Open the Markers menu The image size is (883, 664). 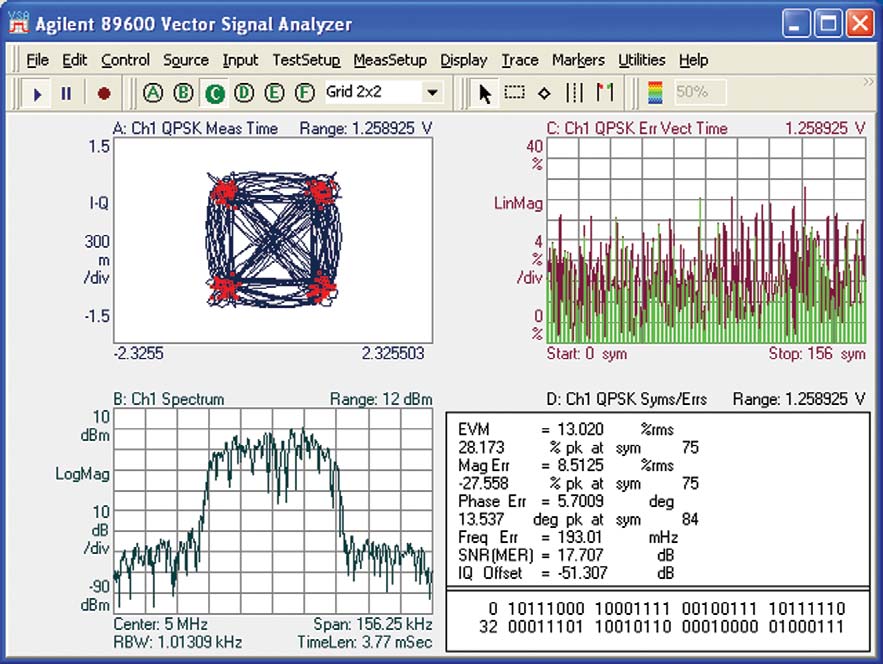[x=578, y=60]
